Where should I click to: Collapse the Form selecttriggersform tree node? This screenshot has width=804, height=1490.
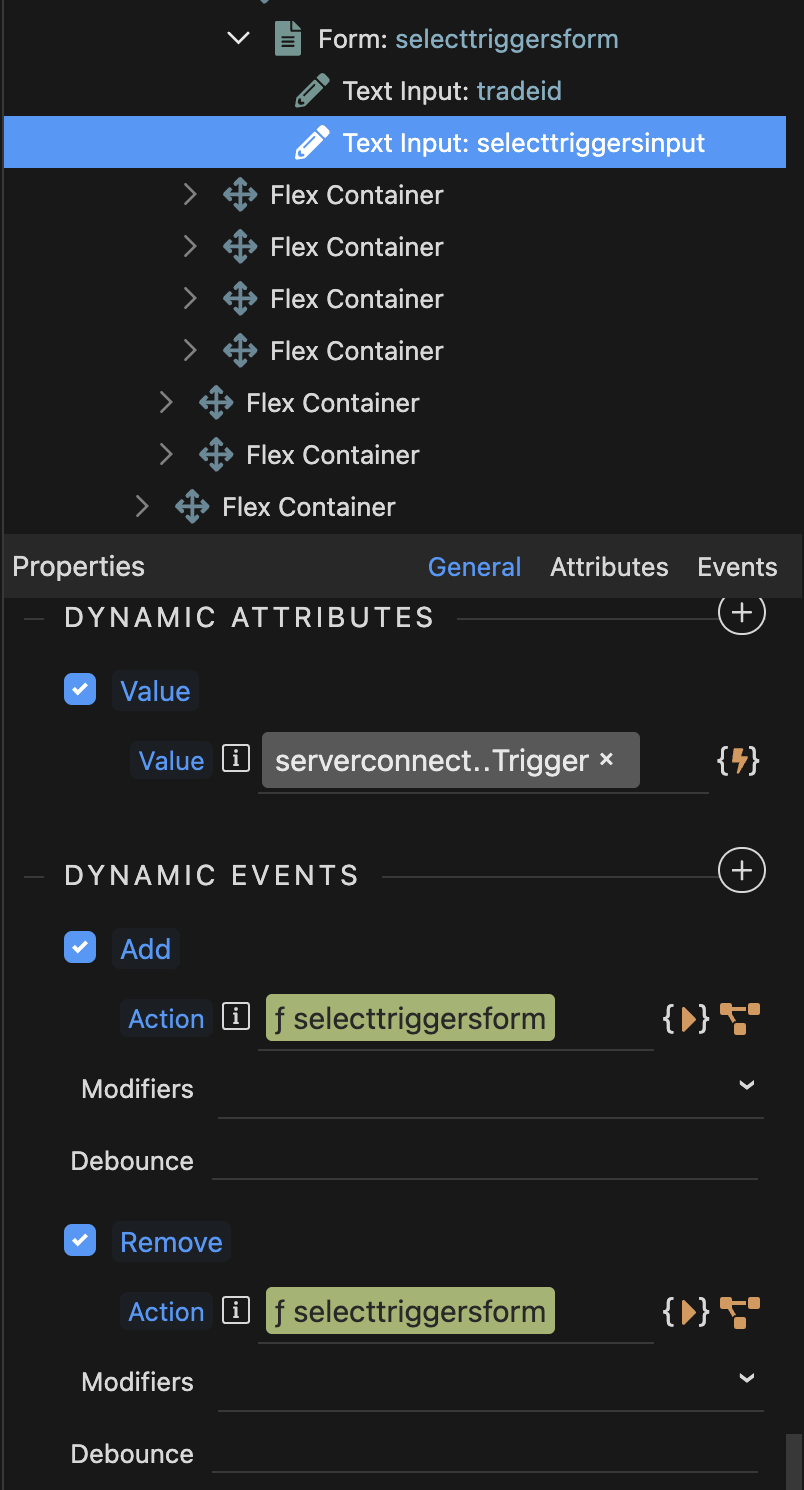[x=238, y=39]
